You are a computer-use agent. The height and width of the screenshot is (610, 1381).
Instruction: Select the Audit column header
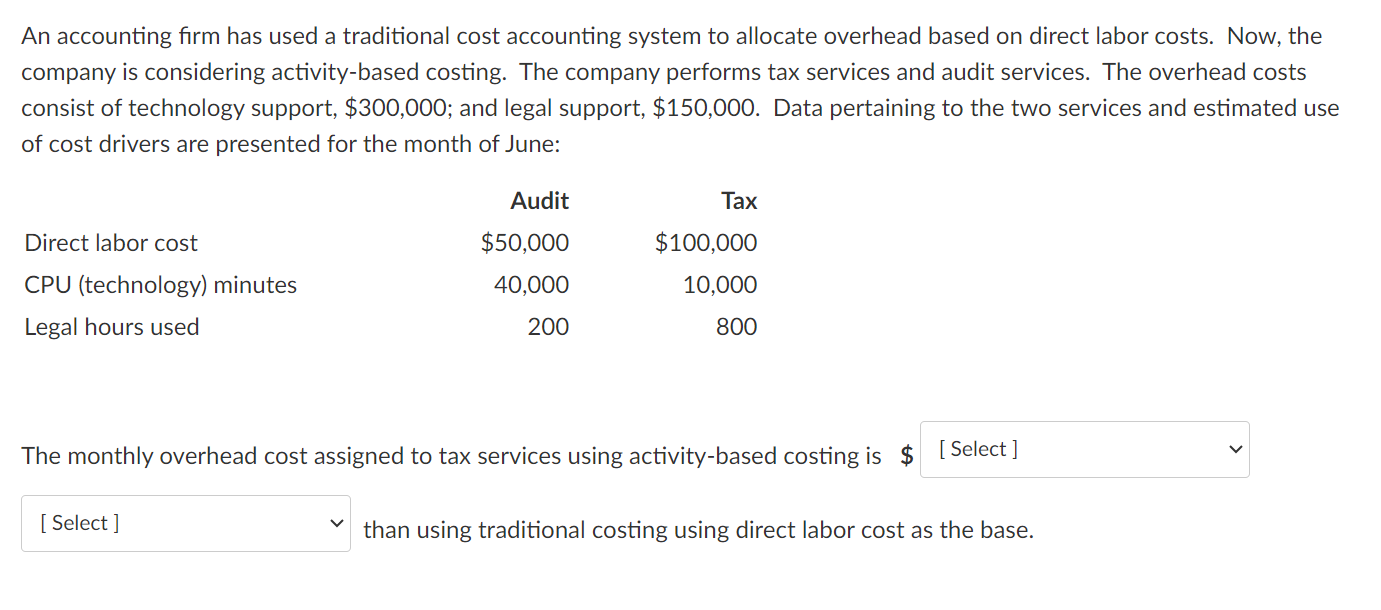tap(540, 200)
